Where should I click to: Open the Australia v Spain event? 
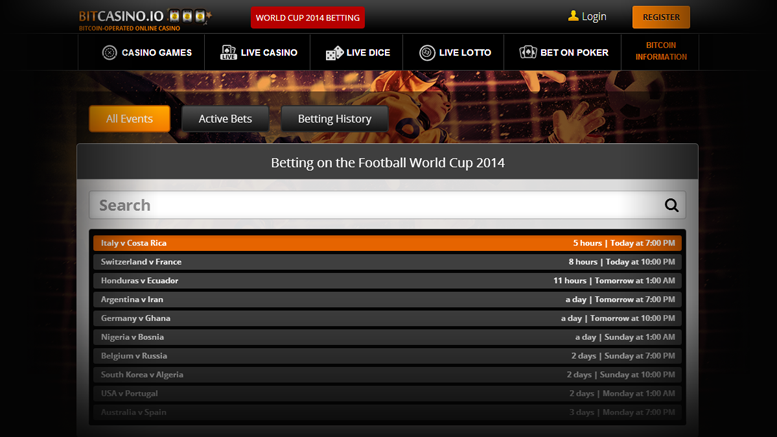[388, 412]
